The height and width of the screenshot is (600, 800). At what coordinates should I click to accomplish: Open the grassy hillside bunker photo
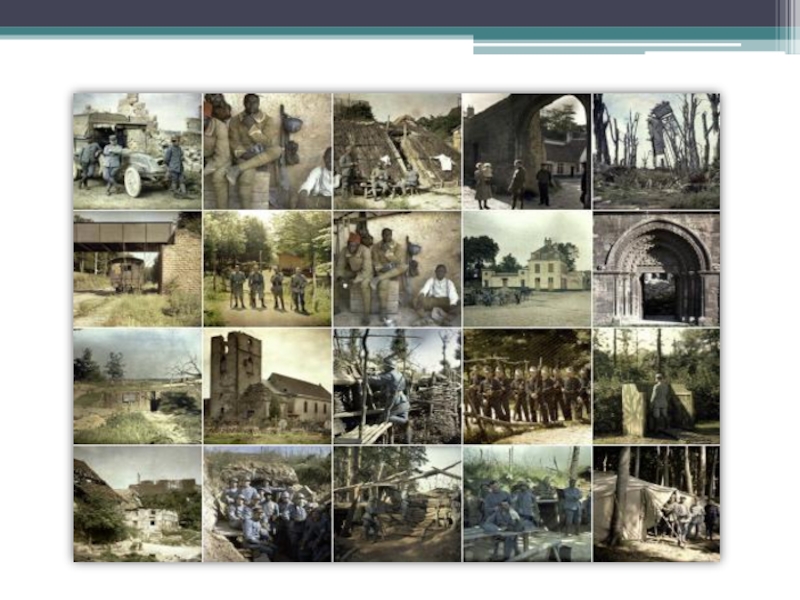pos(137,386)
